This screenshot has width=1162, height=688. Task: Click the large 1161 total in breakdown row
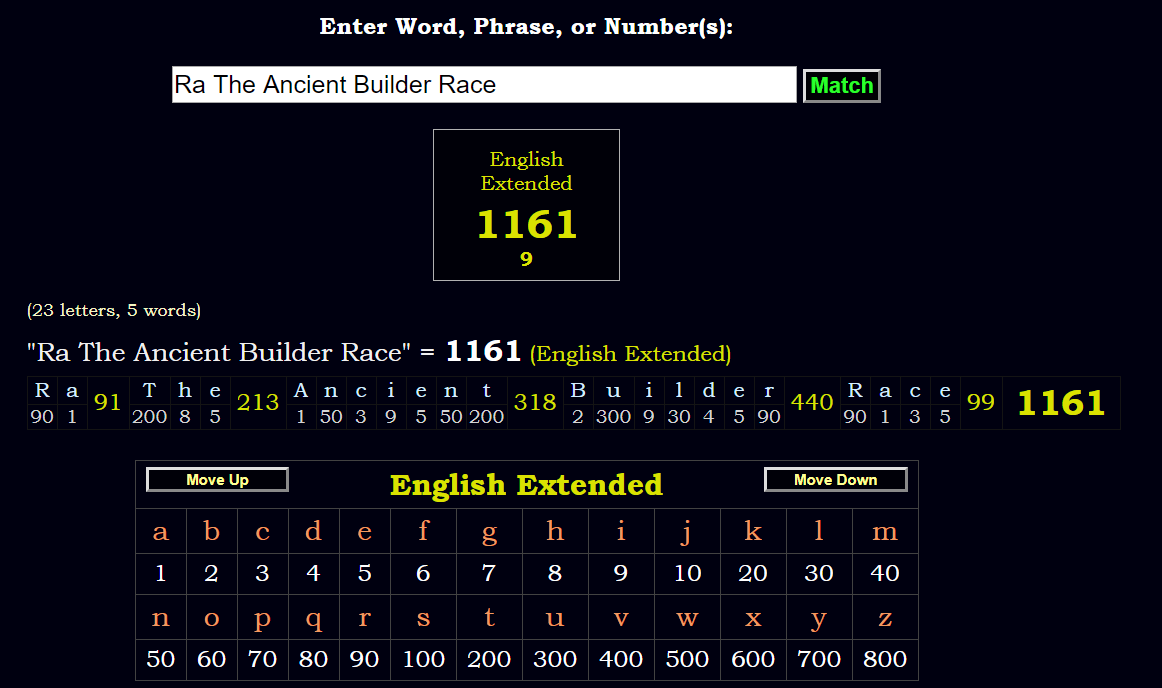[1061, 403]
